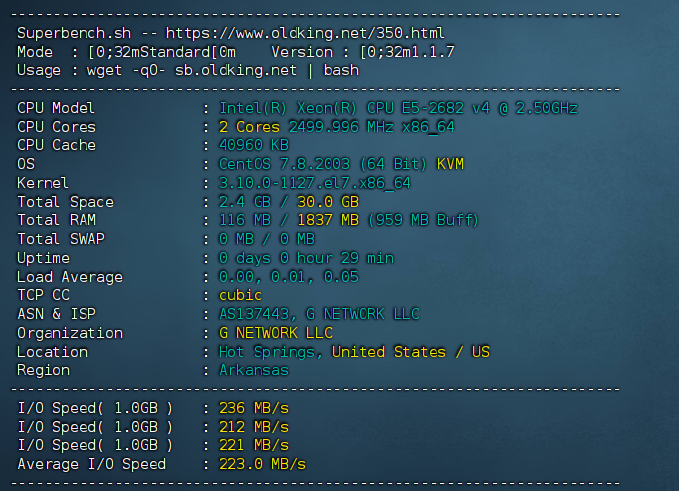Click the Intel(R) Xeon(R) CPU E5-2682 value
This screenshot has height=491, width=679.
(398, 108)
